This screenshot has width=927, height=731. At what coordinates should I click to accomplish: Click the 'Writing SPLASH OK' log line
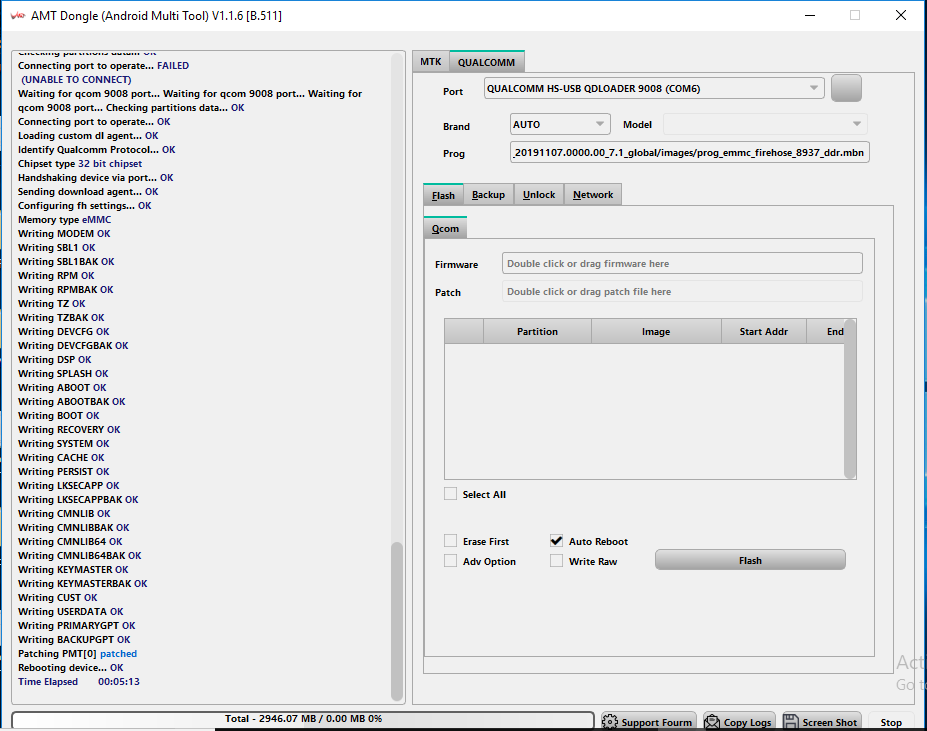(x=63, y=374)
